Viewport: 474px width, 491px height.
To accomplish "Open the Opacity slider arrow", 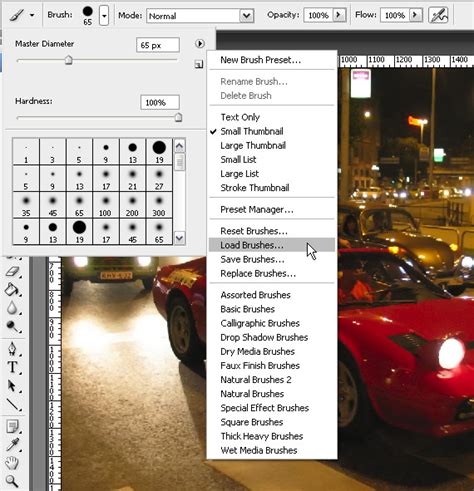I will point(339,15).
